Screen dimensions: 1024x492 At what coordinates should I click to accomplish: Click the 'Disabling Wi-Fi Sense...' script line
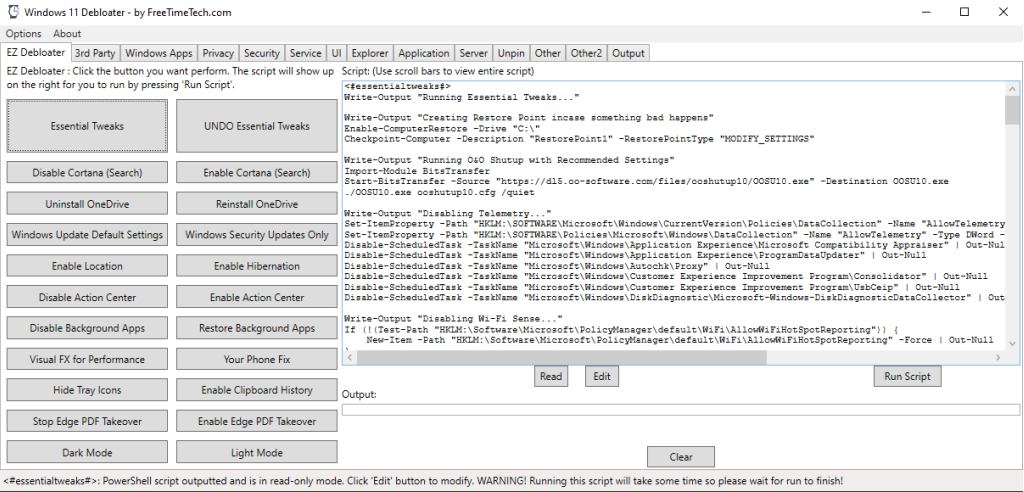pos(453,319)
